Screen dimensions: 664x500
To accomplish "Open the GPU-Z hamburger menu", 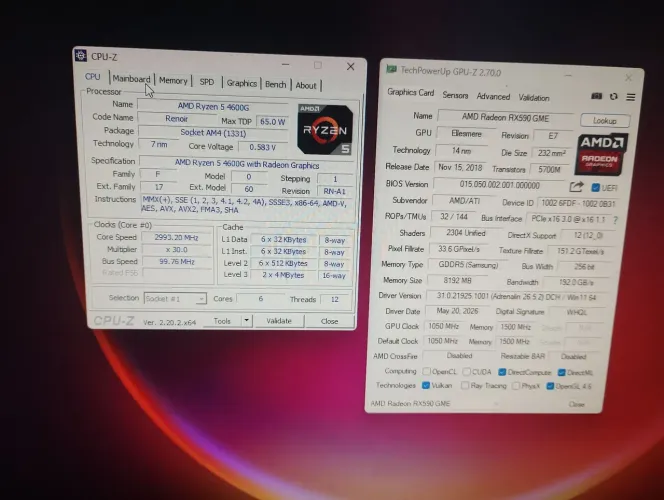I will coord(631,97).
